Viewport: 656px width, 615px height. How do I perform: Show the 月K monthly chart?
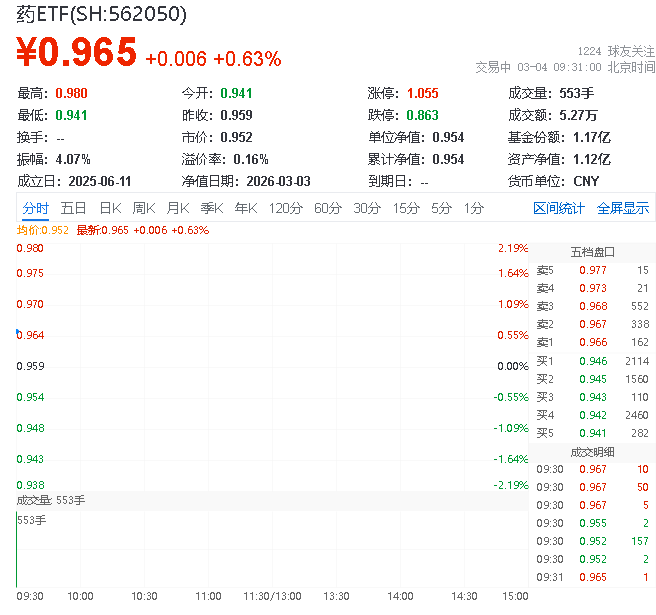point(178,208)
